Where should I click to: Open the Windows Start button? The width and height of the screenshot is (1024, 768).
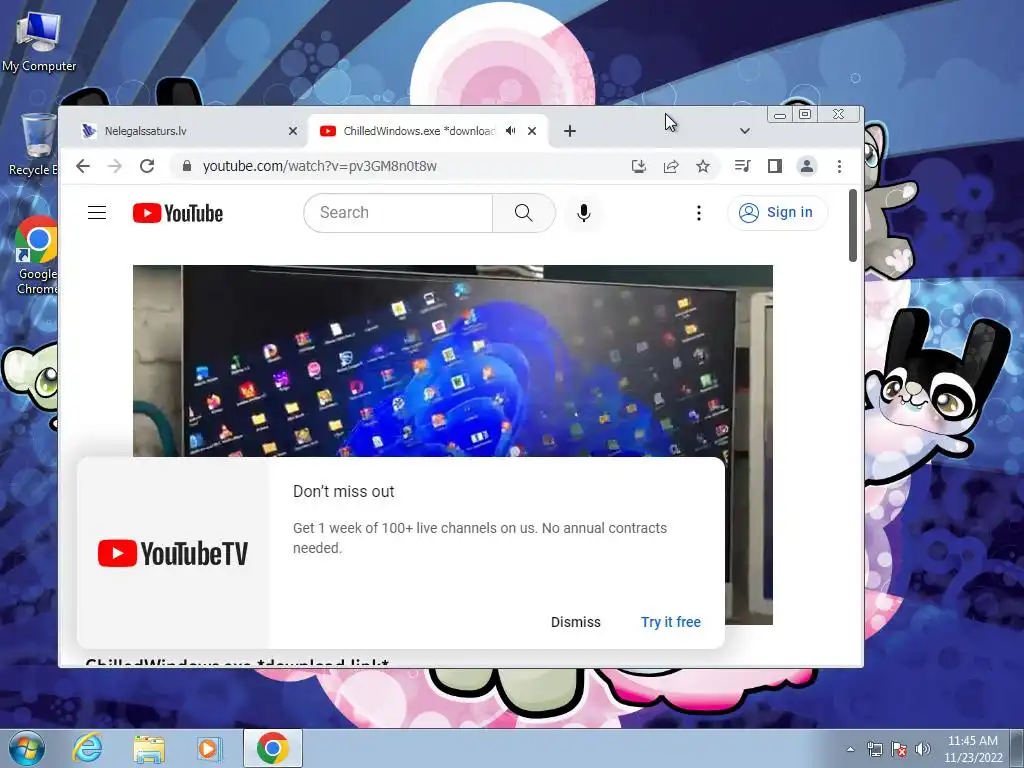[27, 748]
